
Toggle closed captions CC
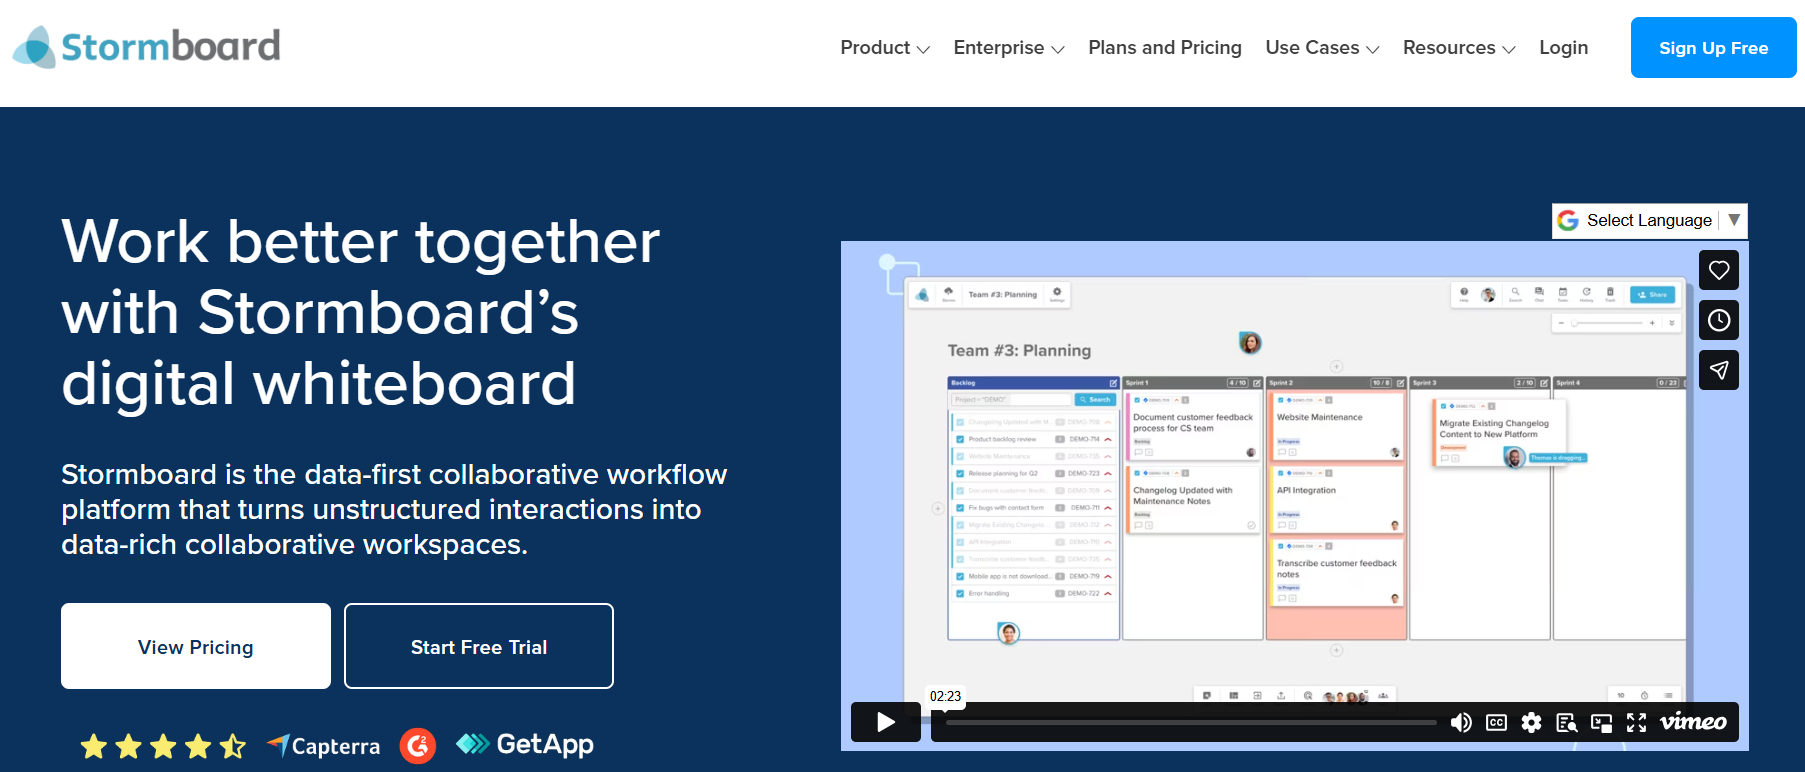tap(1496, 722)
